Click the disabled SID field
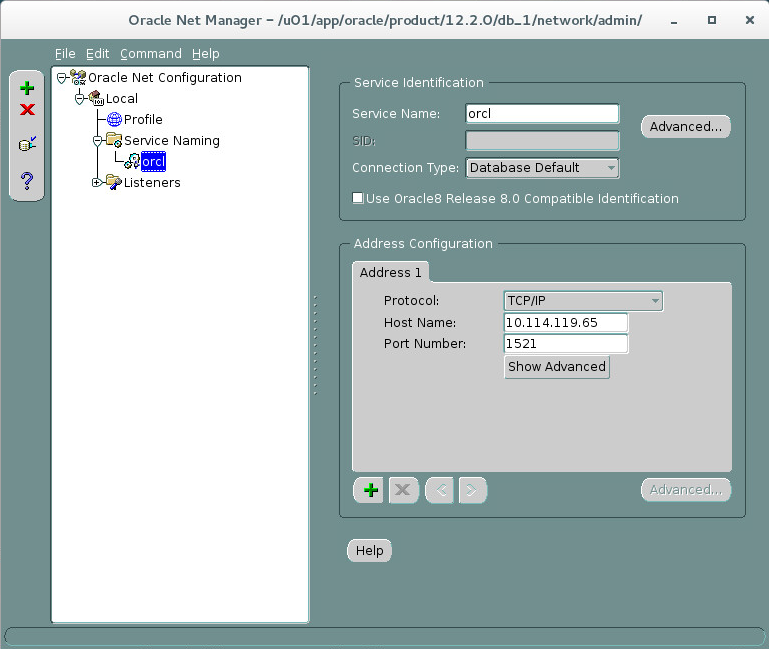This screenshot has height=649, width=769. click(542, 141)
